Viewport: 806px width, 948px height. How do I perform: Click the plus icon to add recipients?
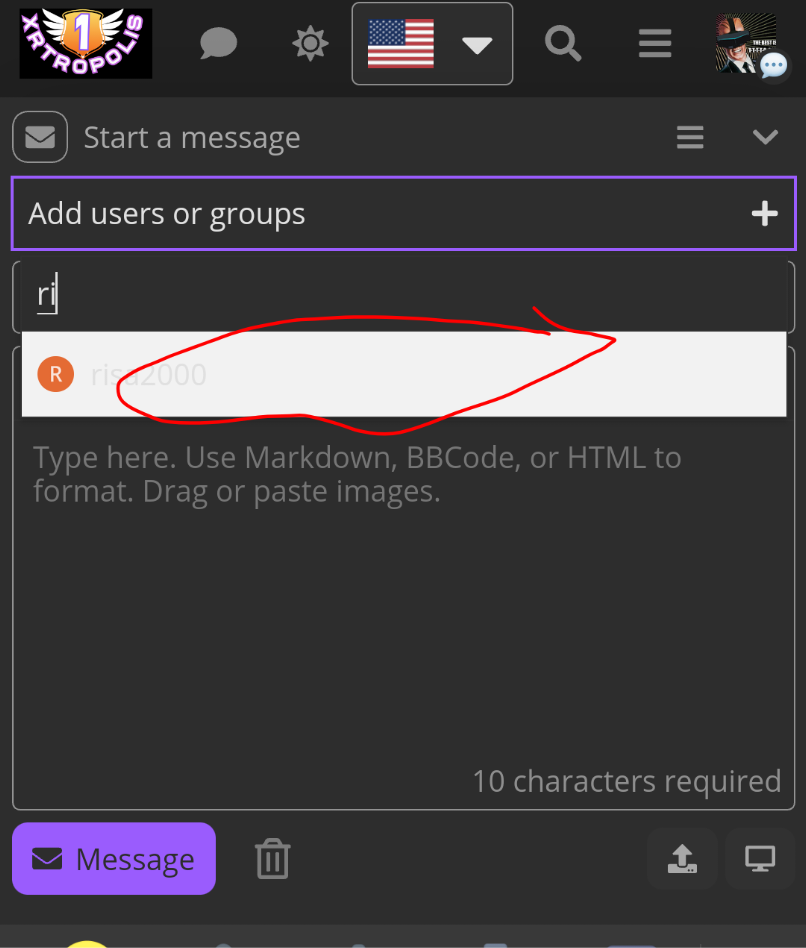pyautogui.click(x=765, y=213)
